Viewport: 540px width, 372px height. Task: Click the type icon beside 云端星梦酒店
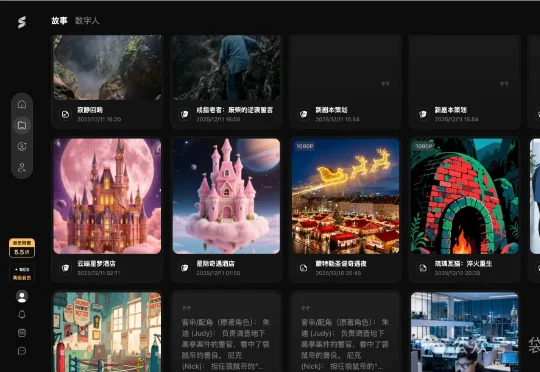[x=65, y=268]
